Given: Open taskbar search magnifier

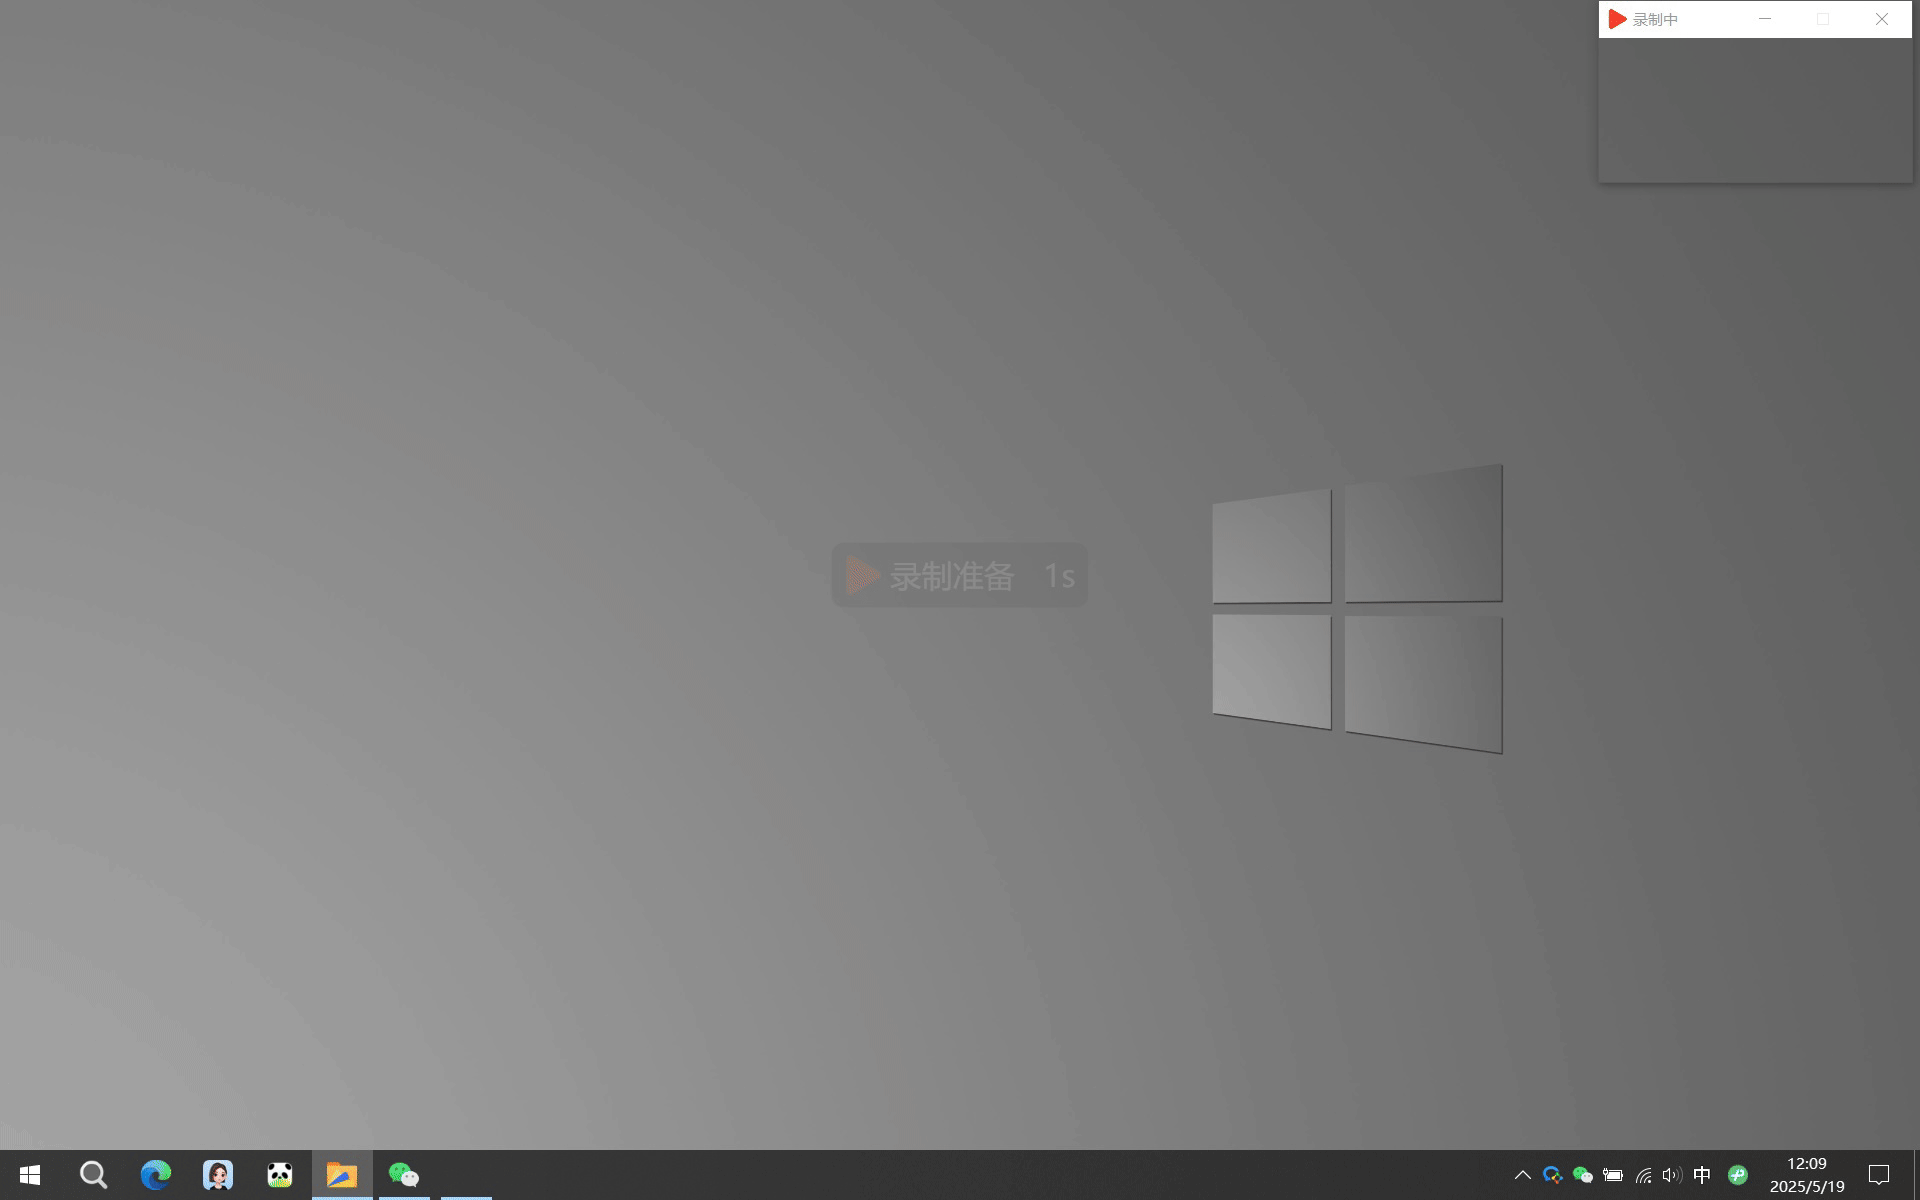Looking at the screenshot, I should pos(93,1175).
